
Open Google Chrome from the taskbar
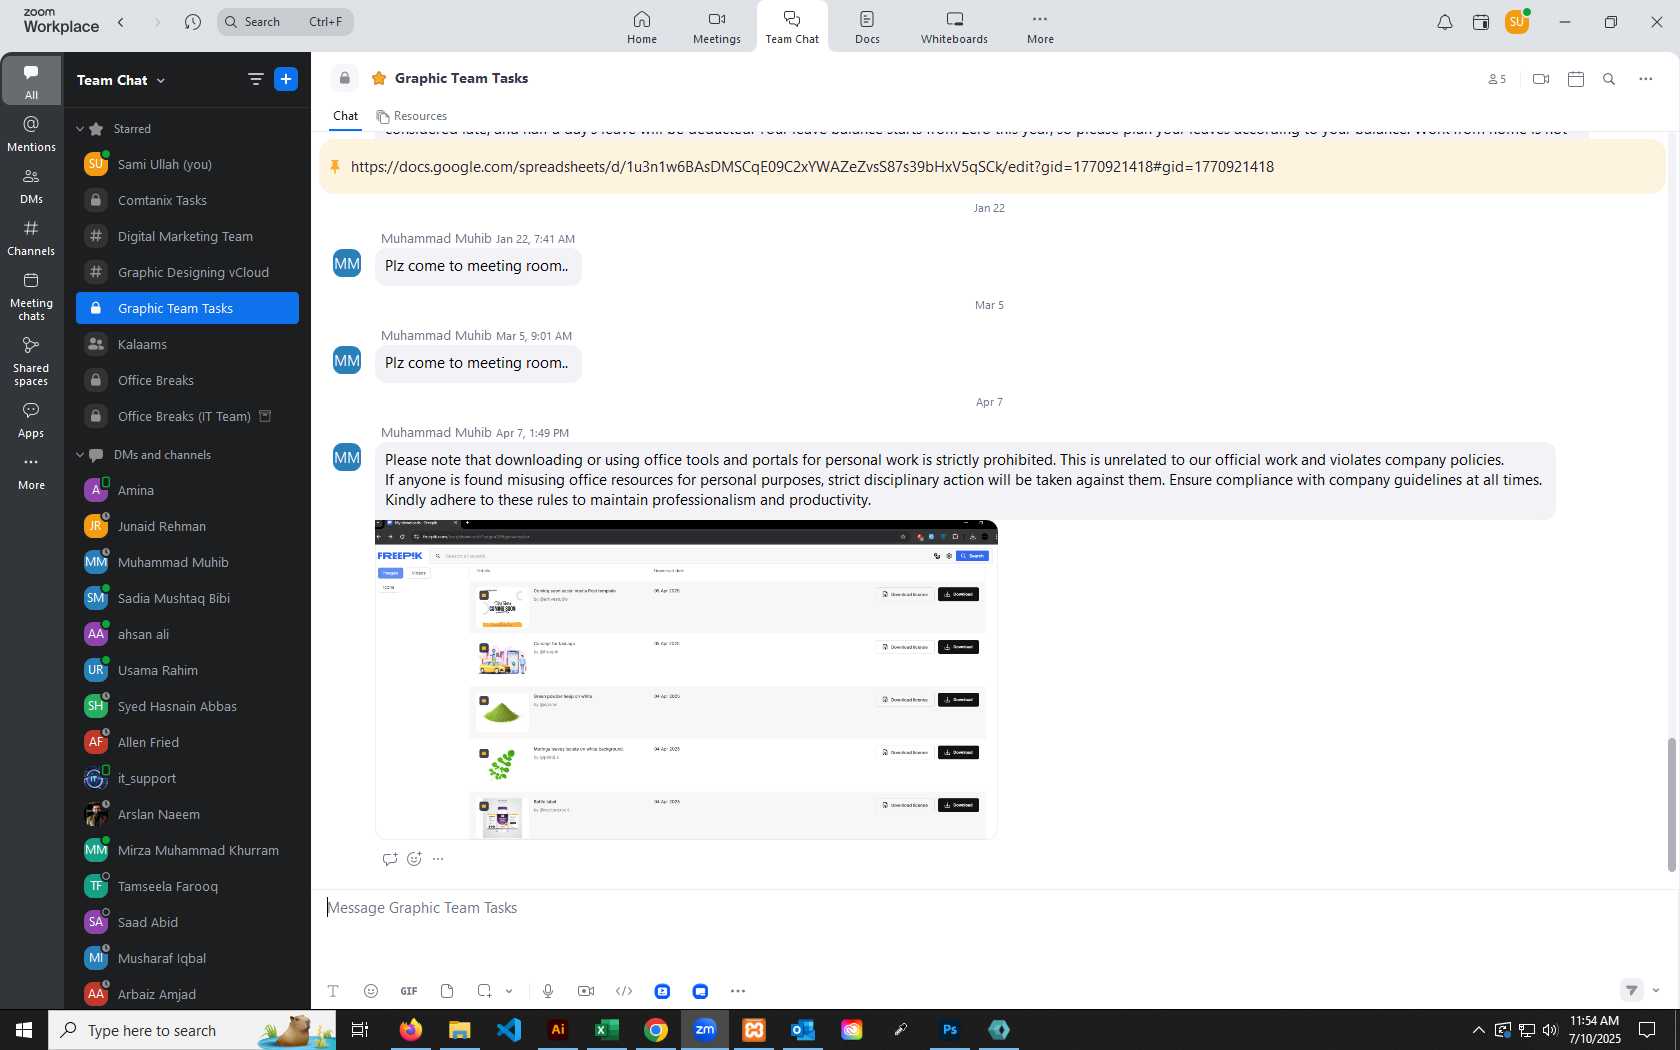click(656, 1029)
